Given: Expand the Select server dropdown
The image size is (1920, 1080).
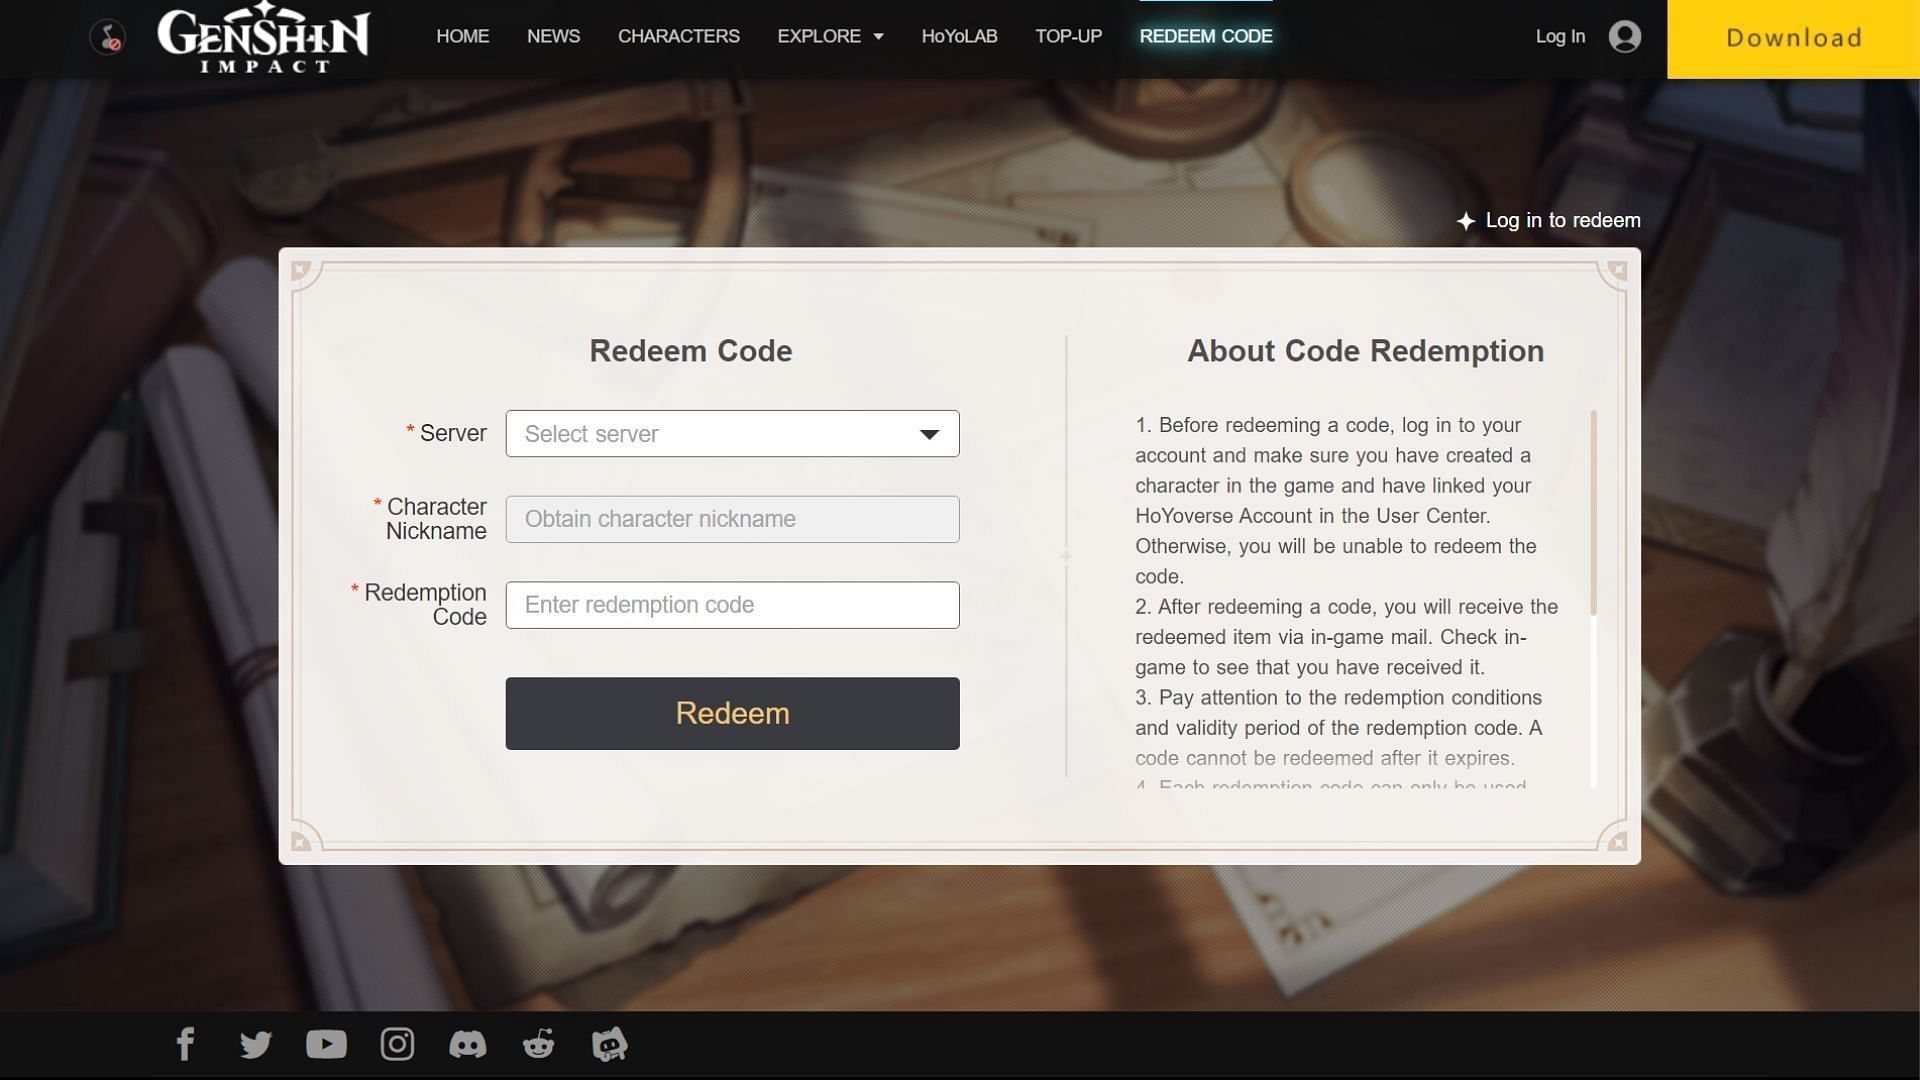Looking at the screenshot, I should tap(731, 433).
